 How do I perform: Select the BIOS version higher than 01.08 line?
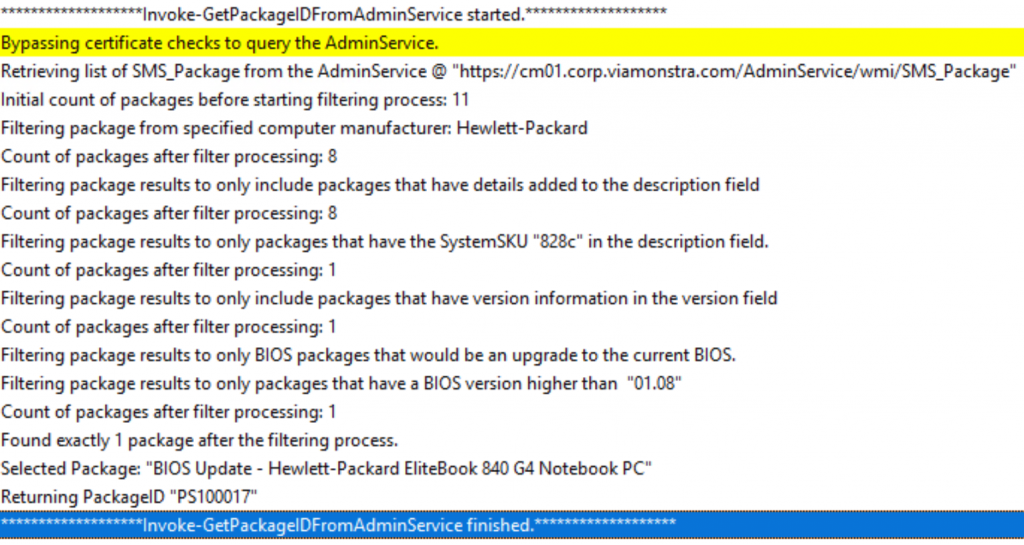tap(512, 383)
